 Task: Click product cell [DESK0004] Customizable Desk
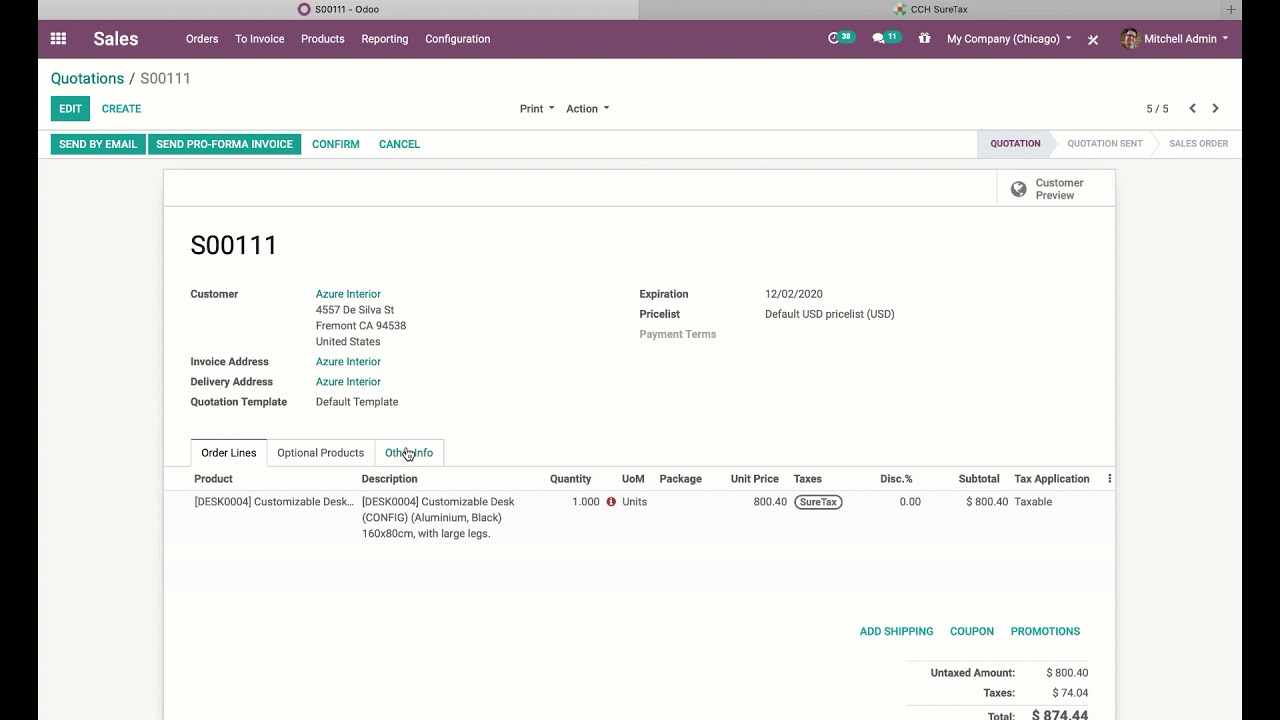(274, 502)
